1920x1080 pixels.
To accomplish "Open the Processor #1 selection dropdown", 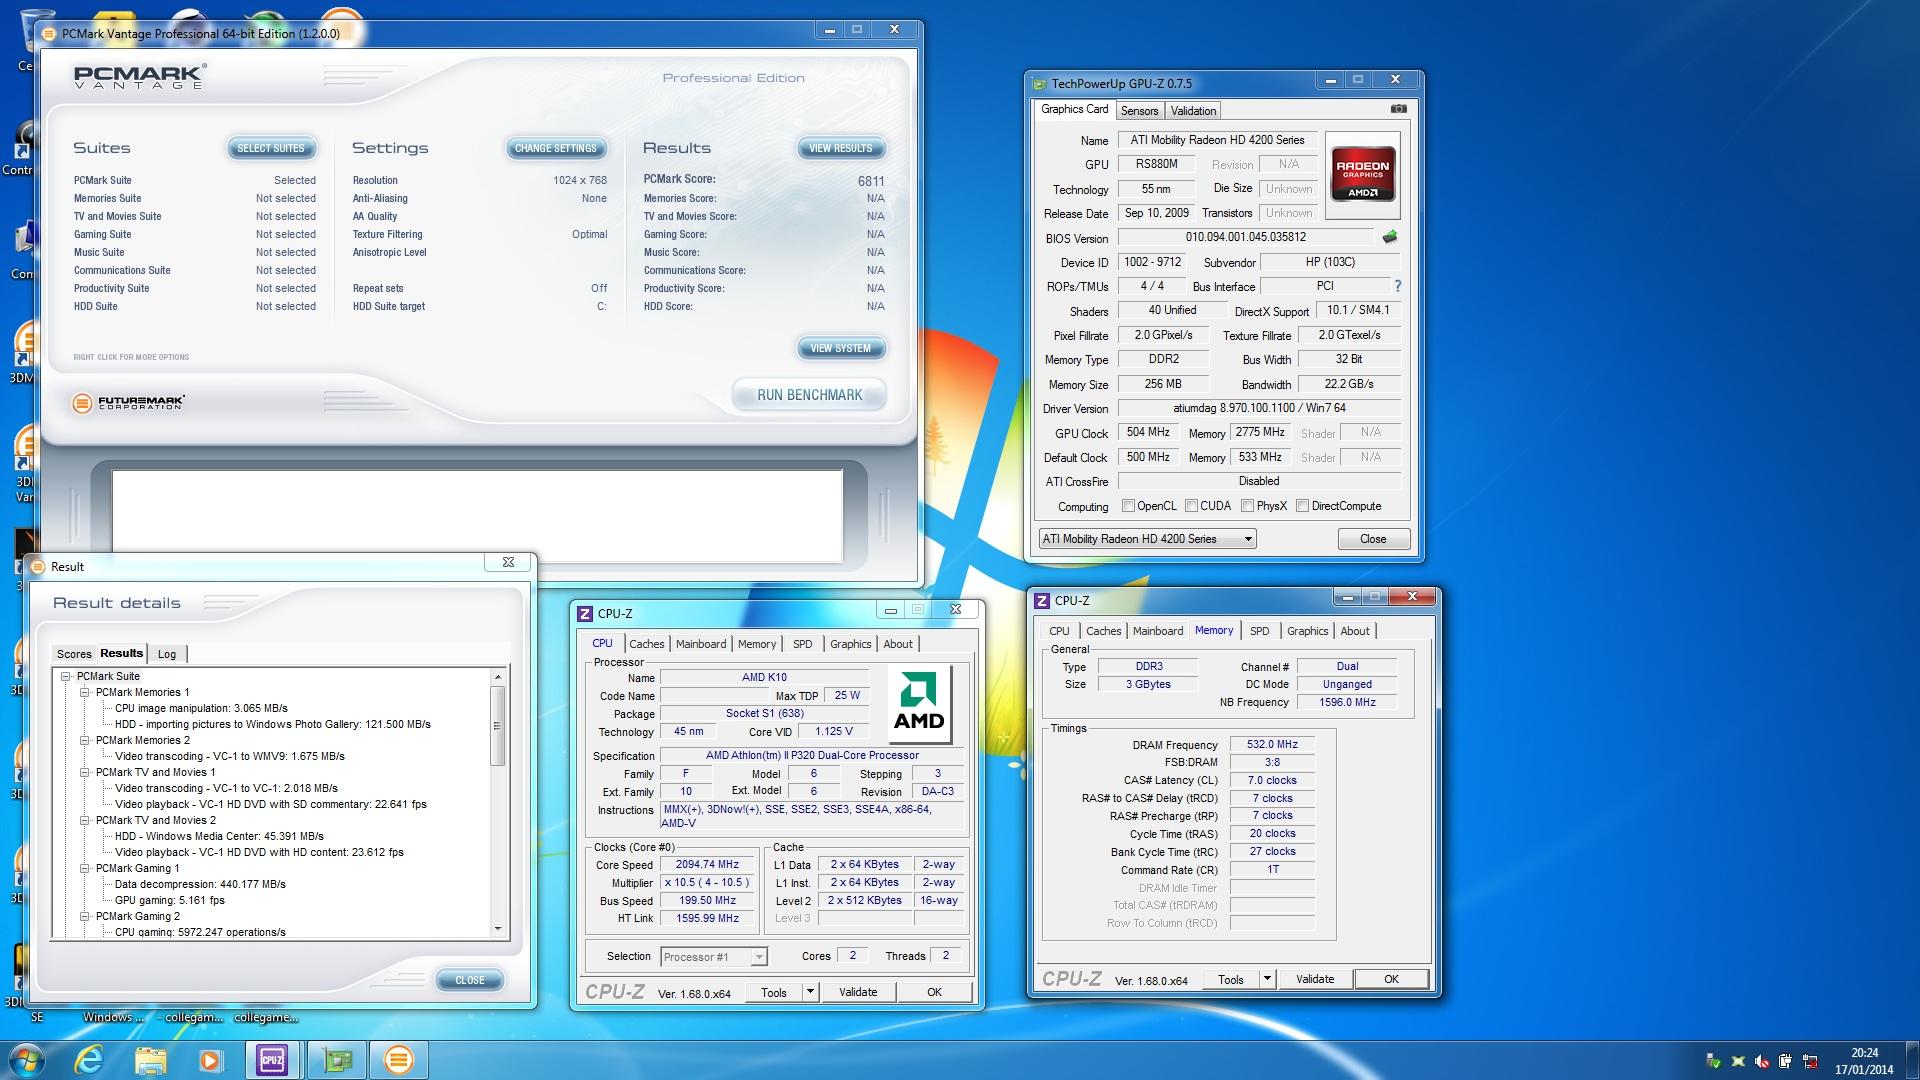I will [713, 957].
